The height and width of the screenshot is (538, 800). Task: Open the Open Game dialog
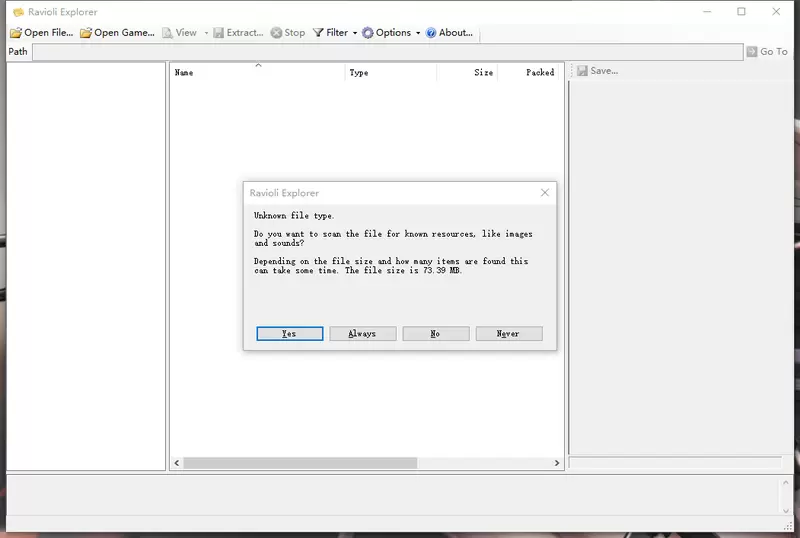tap(117, 33)
